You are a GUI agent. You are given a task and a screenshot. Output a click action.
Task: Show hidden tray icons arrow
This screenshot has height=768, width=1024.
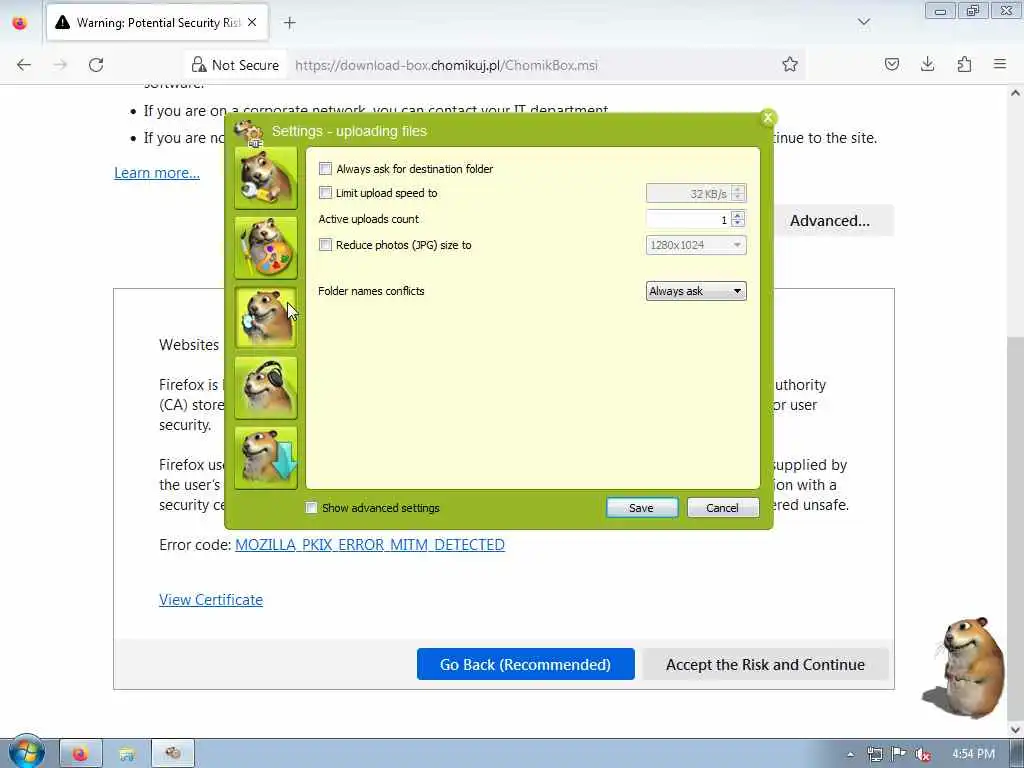pos(850,754)
